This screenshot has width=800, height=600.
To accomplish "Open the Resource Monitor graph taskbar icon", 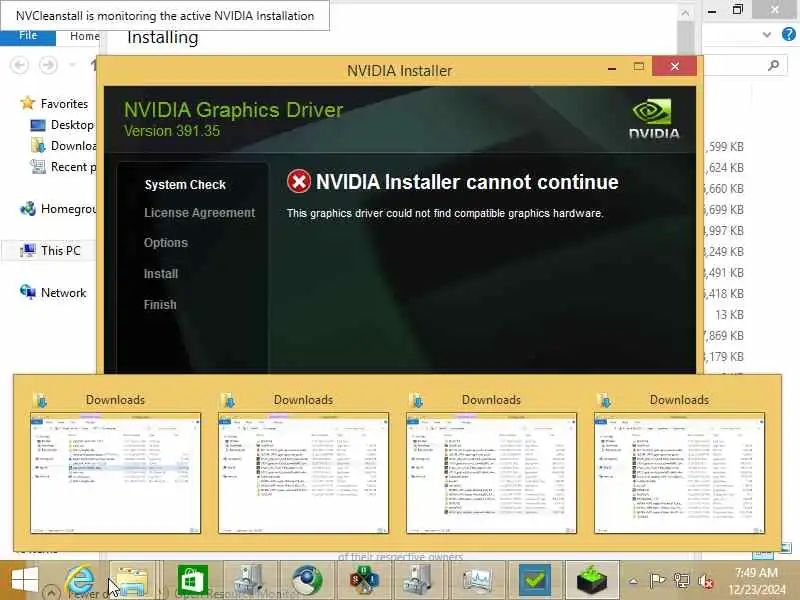I will coord(477,581).
